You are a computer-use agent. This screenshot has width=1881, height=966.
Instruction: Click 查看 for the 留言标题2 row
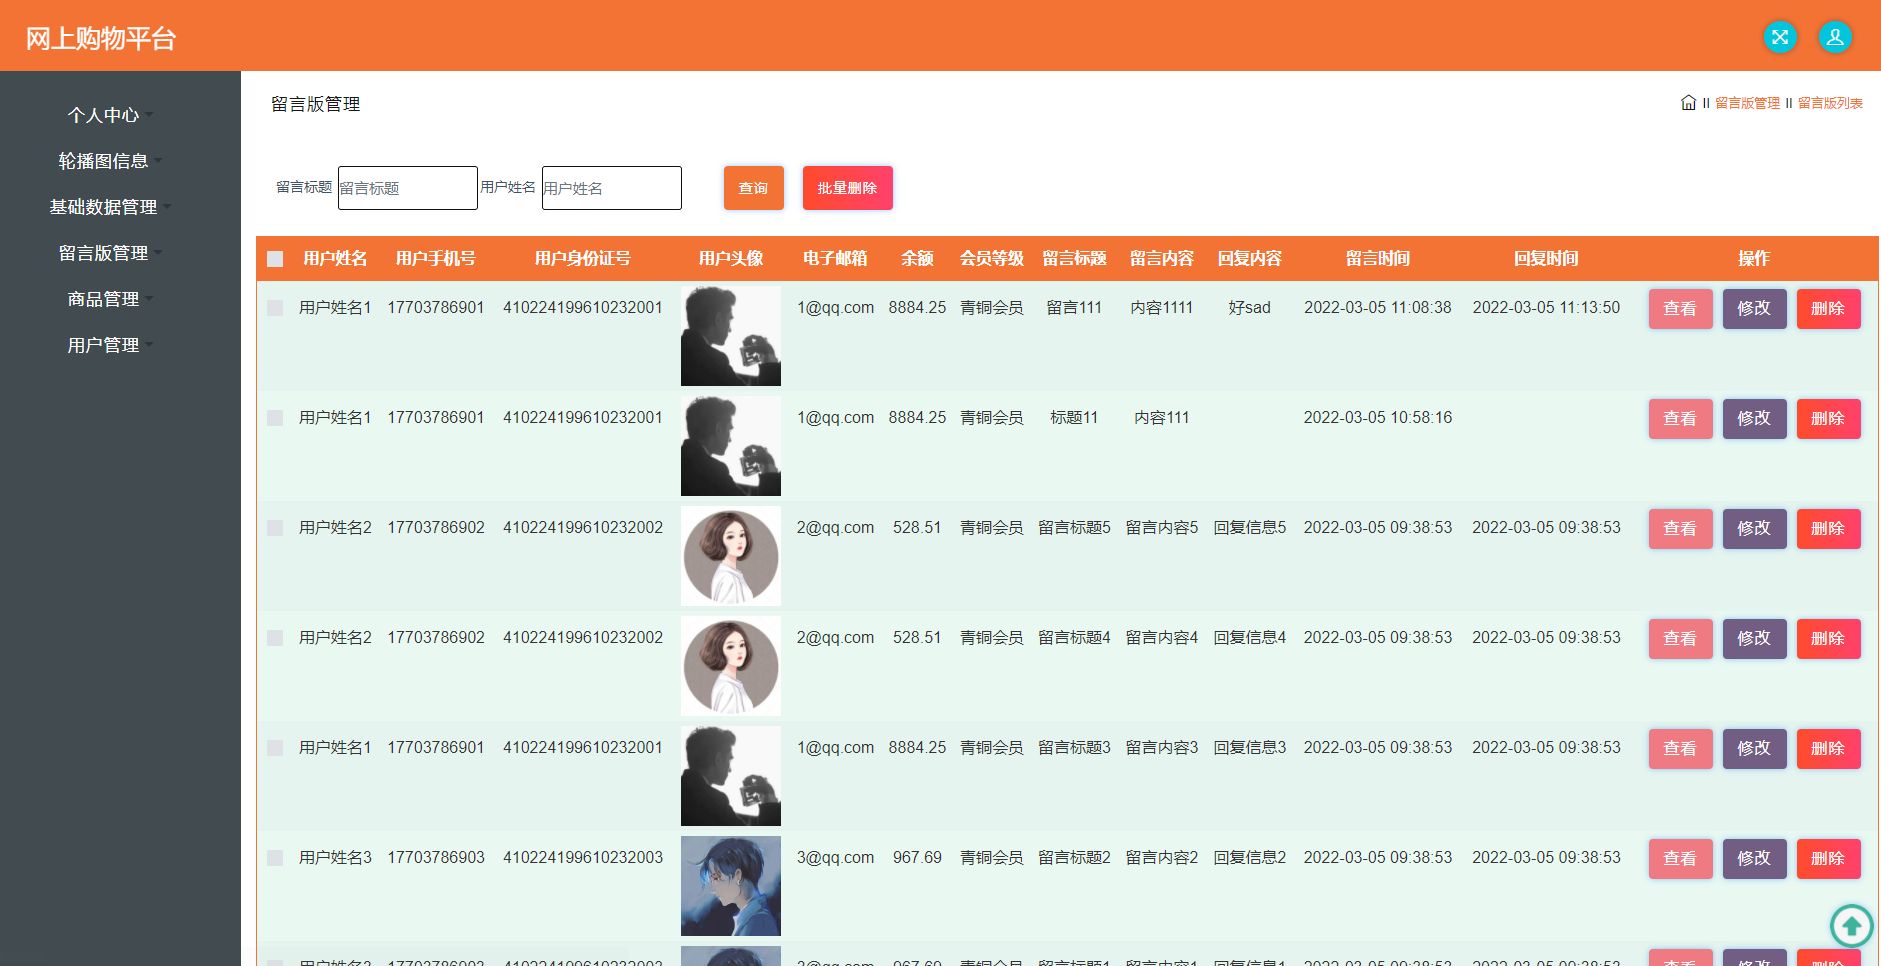pyautogui.click(x=1680, y=858)
